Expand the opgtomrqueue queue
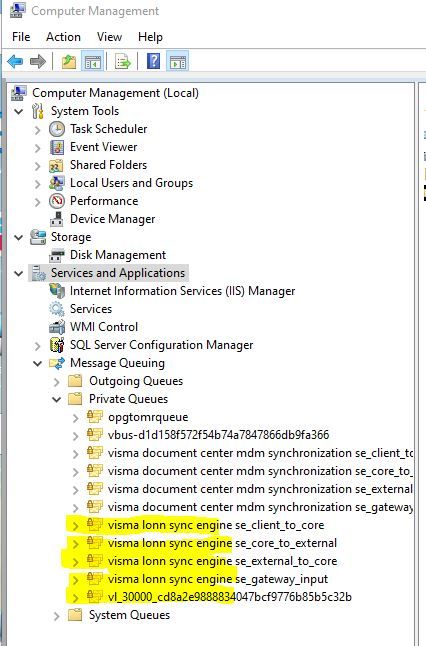The height and width of the screenshot is (646, 426). click(76, 418)
